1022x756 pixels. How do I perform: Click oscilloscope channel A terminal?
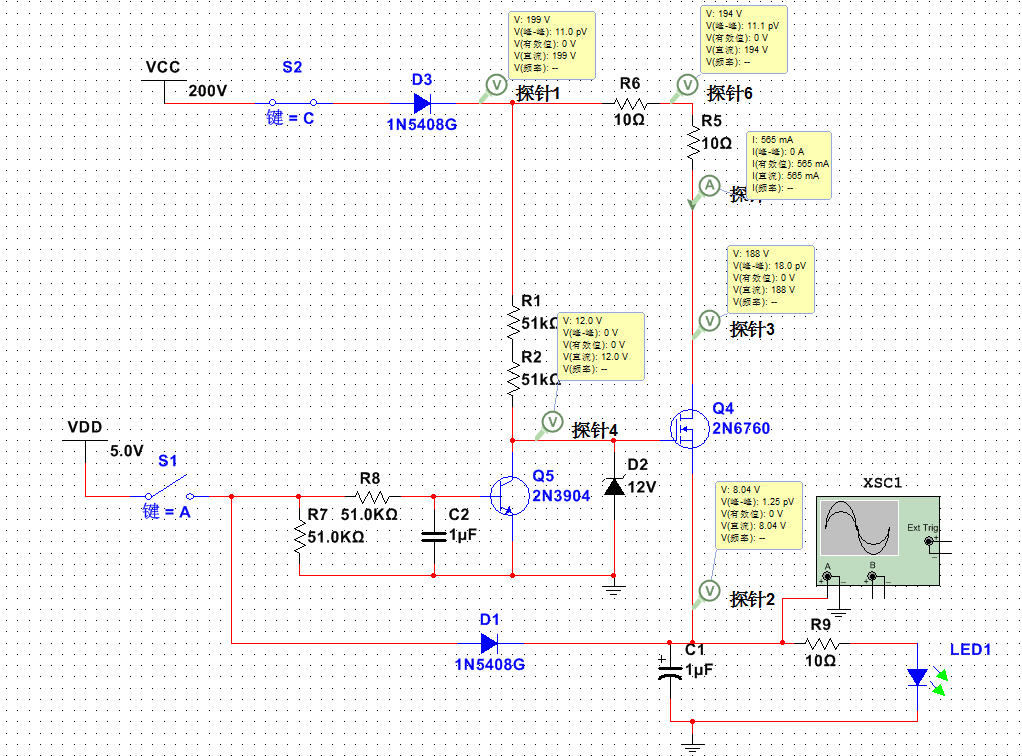point(828,577)
